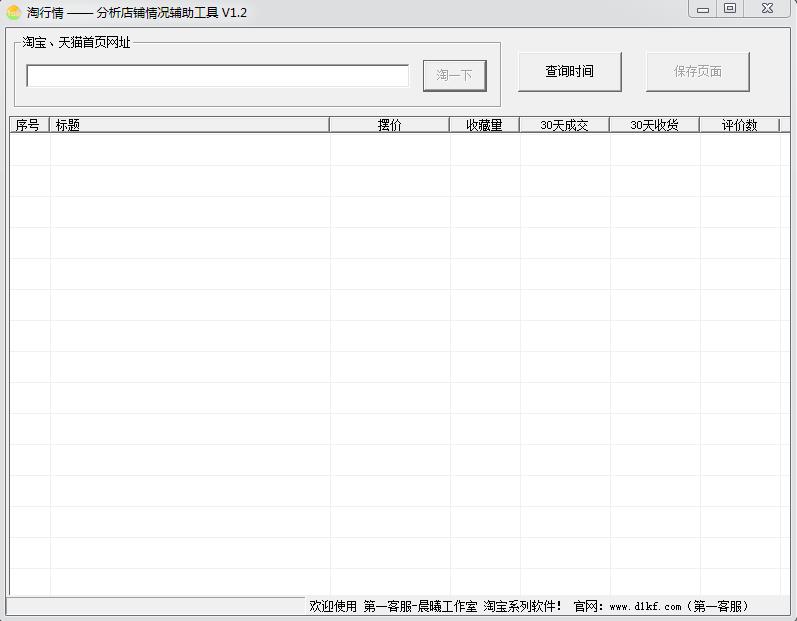Image resolution: width=797 pixels, height=621 pixels.
Task: Click the 查询时间 button
Action: 569,72
